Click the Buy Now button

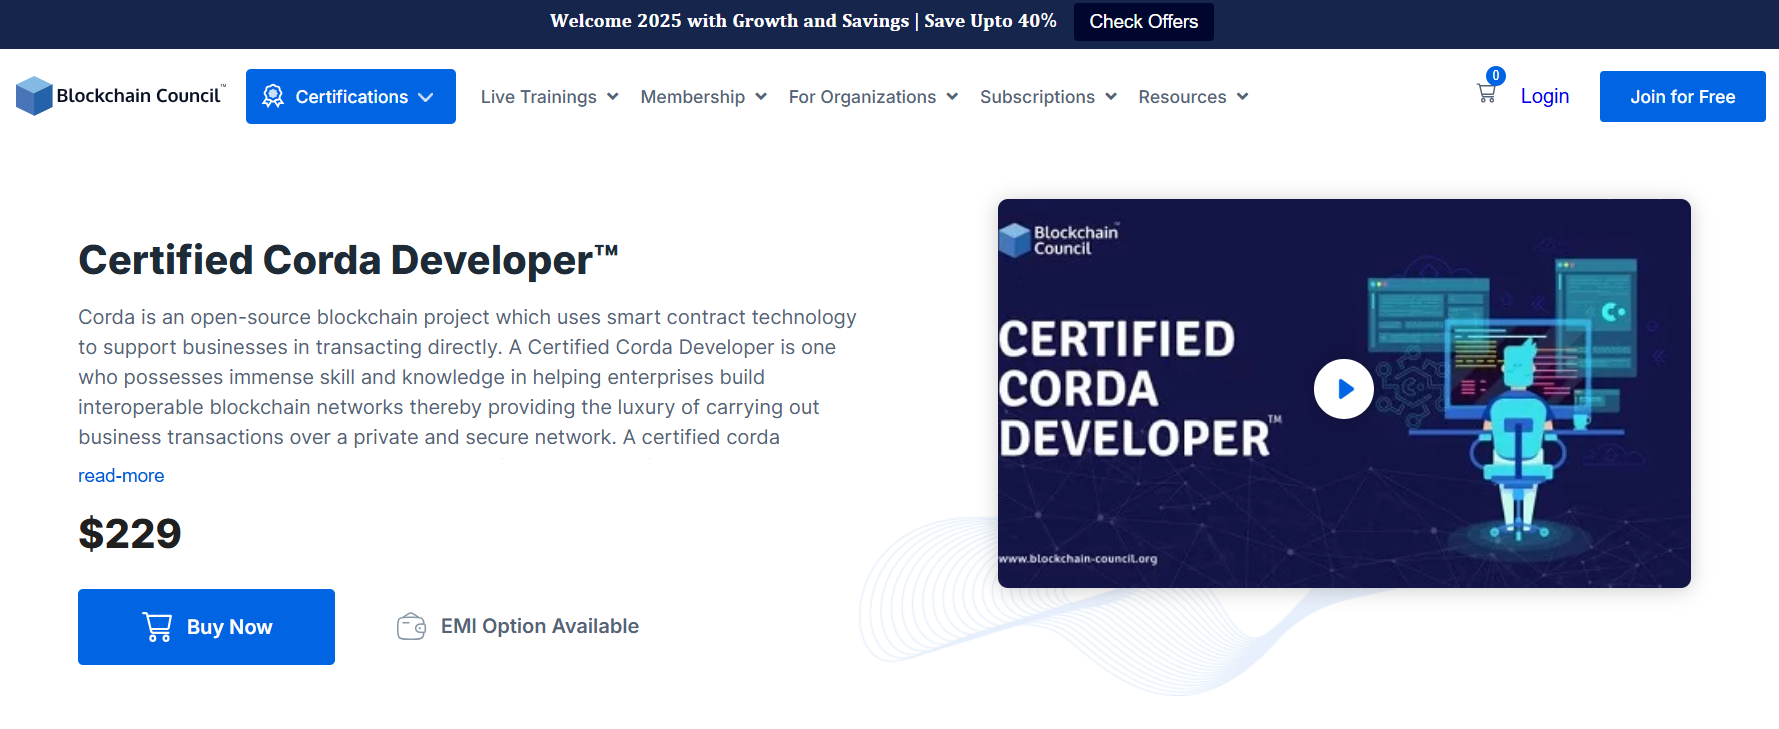tap(206, 627)
